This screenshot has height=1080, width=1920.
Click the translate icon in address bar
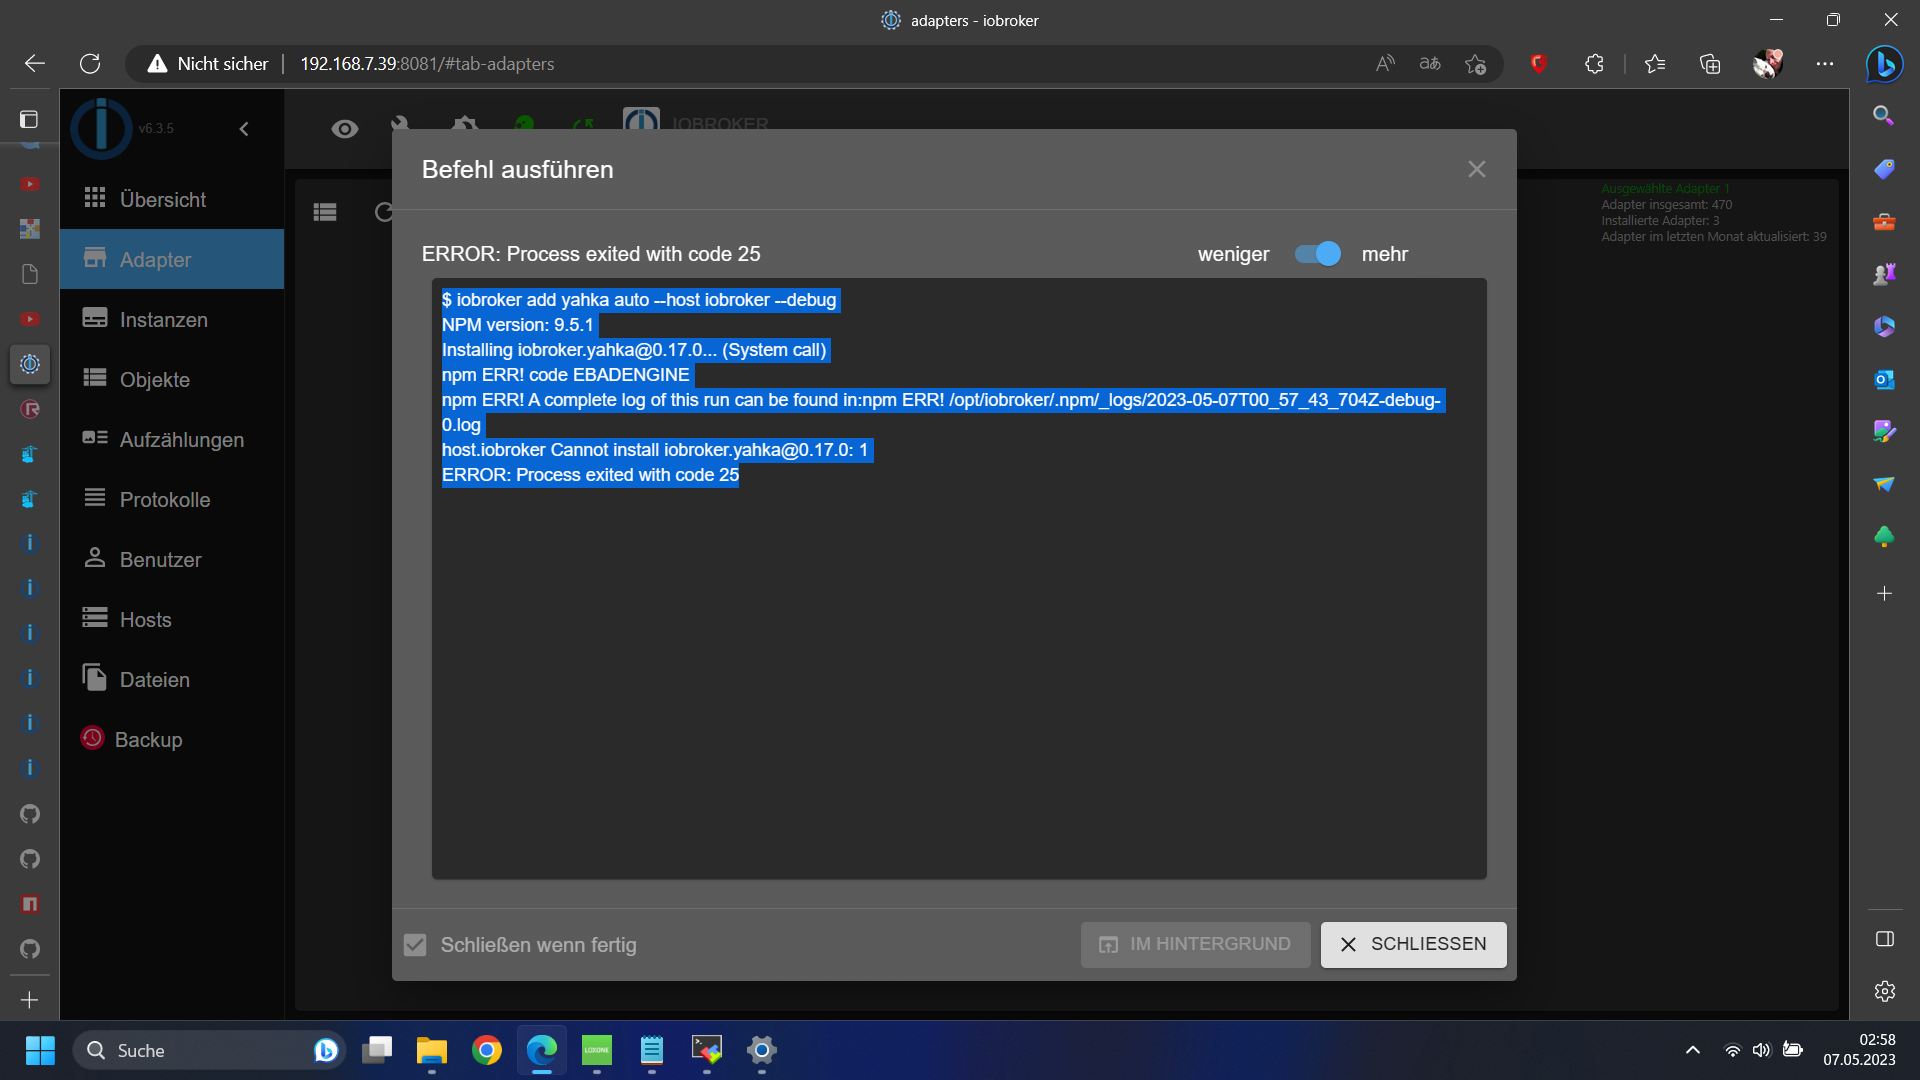(1430, 64)
